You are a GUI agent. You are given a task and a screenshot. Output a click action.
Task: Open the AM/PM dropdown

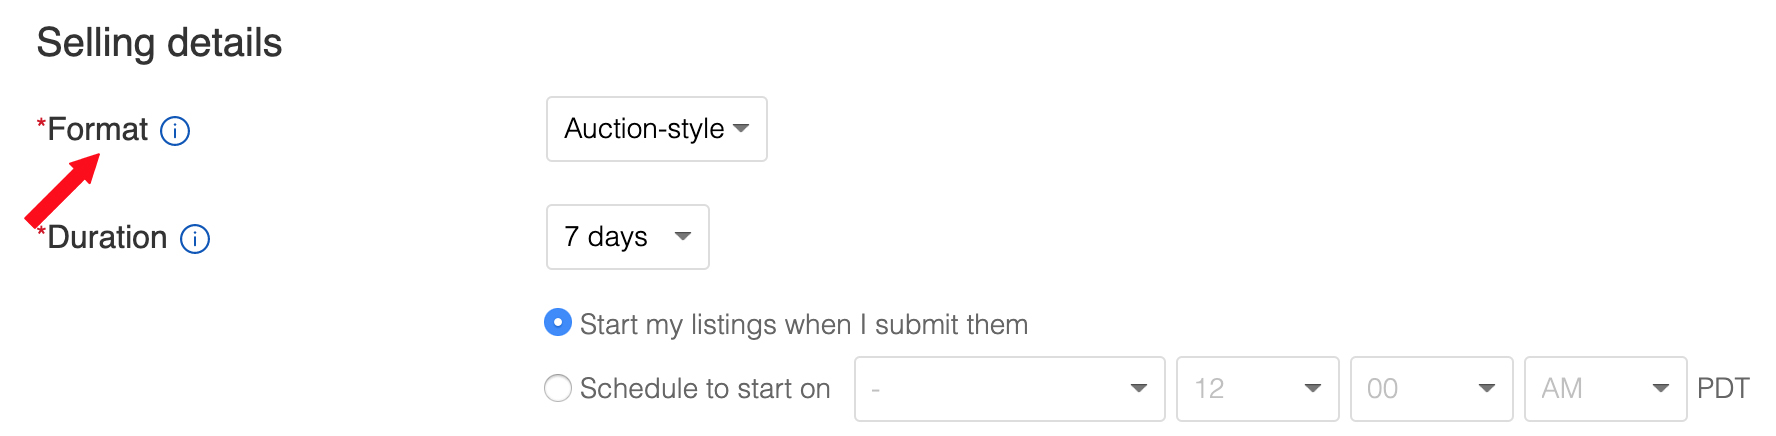click(x=1605, y=389)
